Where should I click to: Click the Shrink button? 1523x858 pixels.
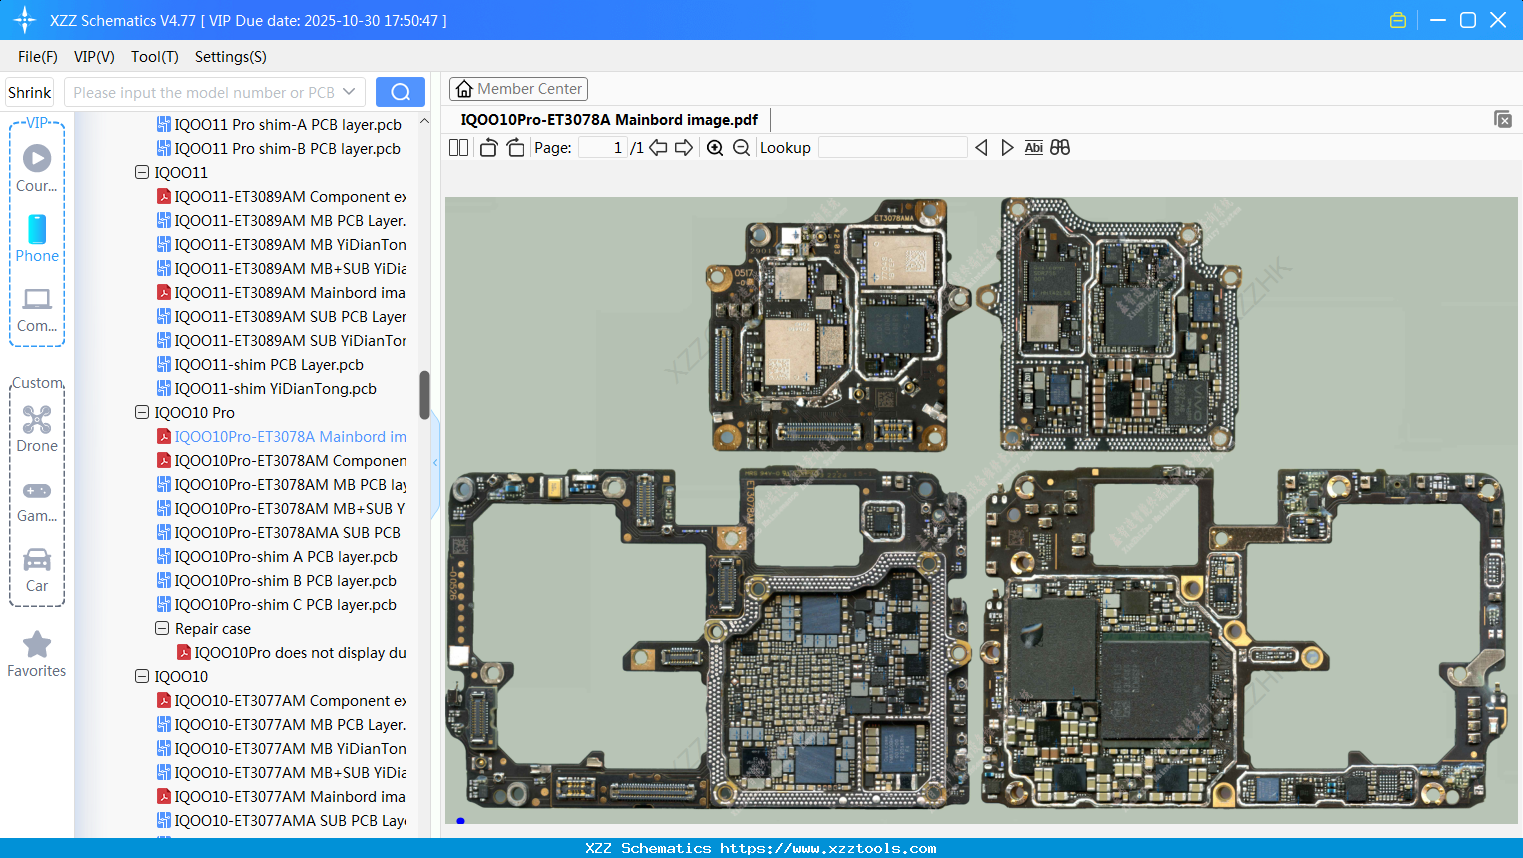pyautogui.click(x=28, y=91)
